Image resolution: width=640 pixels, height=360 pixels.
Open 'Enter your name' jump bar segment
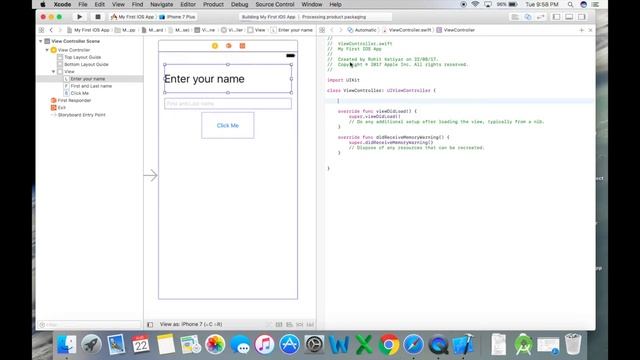click(292, 30)
